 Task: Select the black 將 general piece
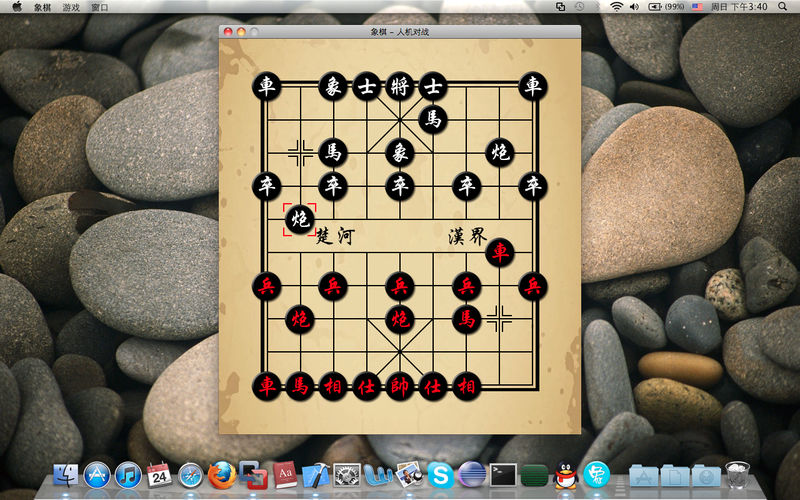click(x=399, y=87)
